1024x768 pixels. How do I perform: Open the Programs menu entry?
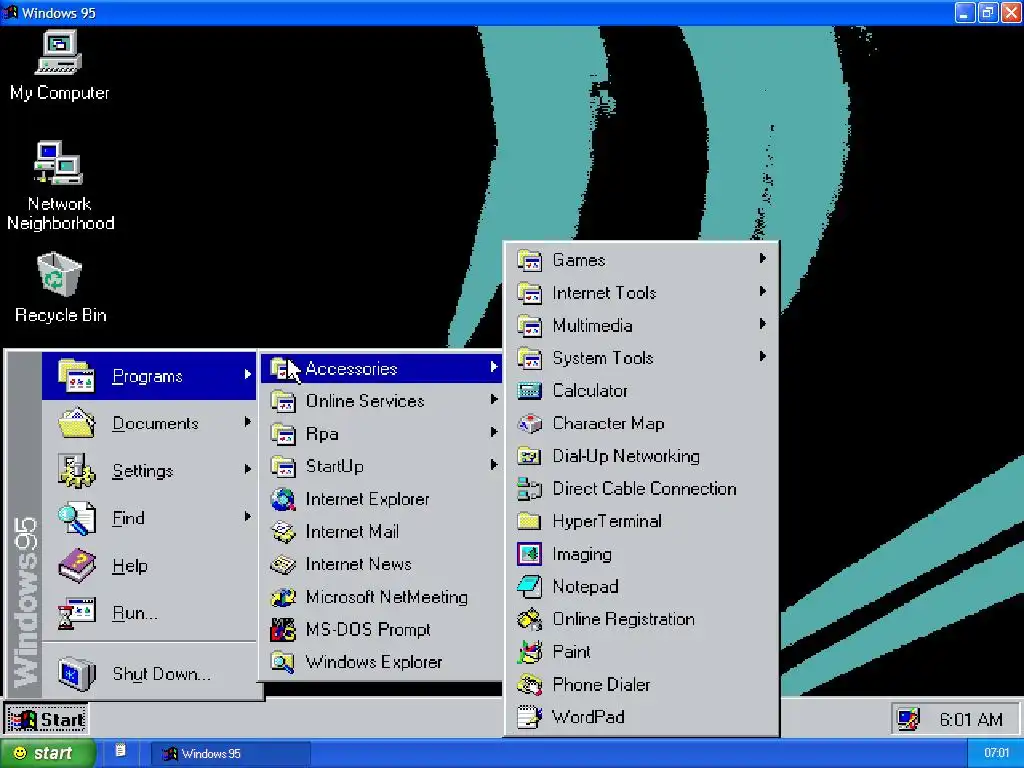(150, 376)
